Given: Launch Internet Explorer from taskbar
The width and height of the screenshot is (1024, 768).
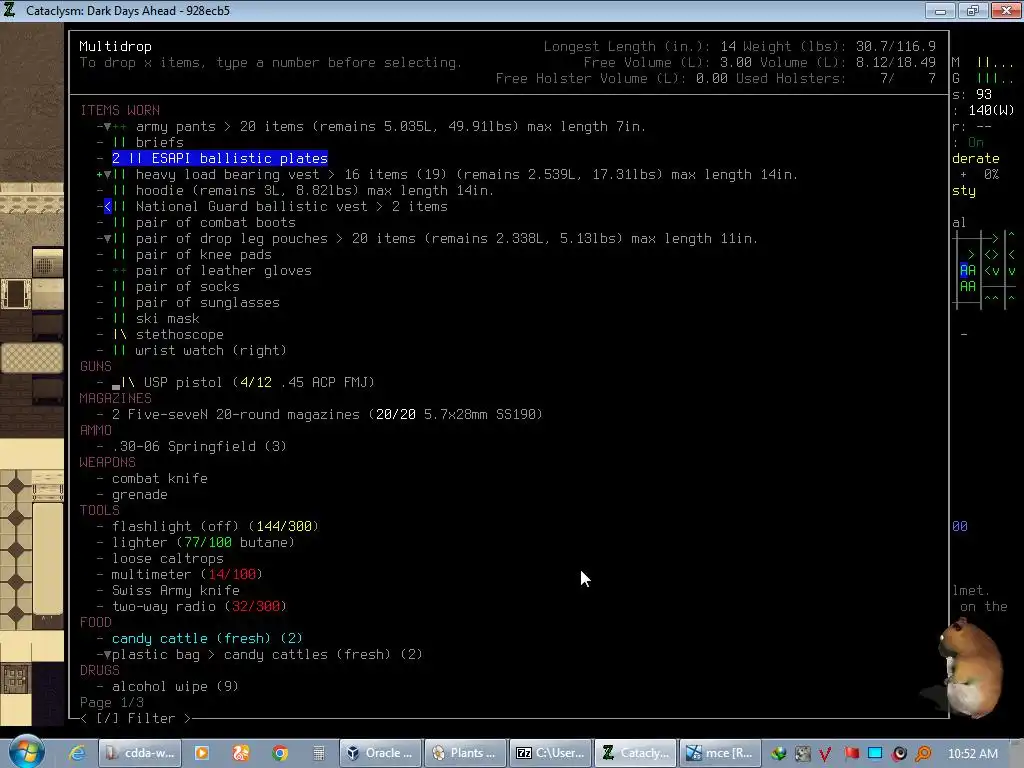Looking at the screenshot, I should tap(77, 753).
